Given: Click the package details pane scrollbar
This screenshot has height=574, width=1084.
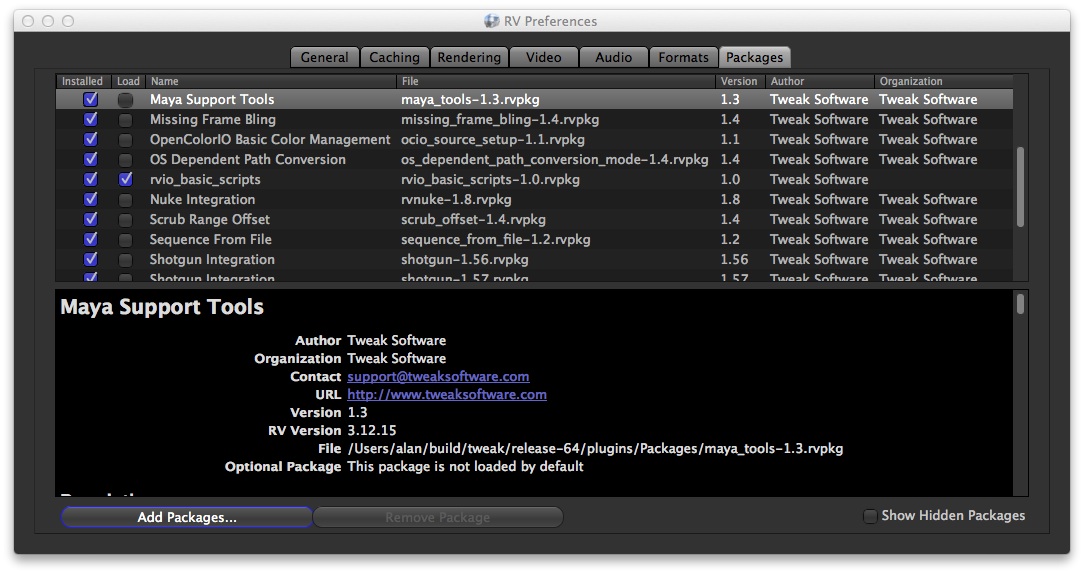Looking at the screenshot, I should (1020, 304).
